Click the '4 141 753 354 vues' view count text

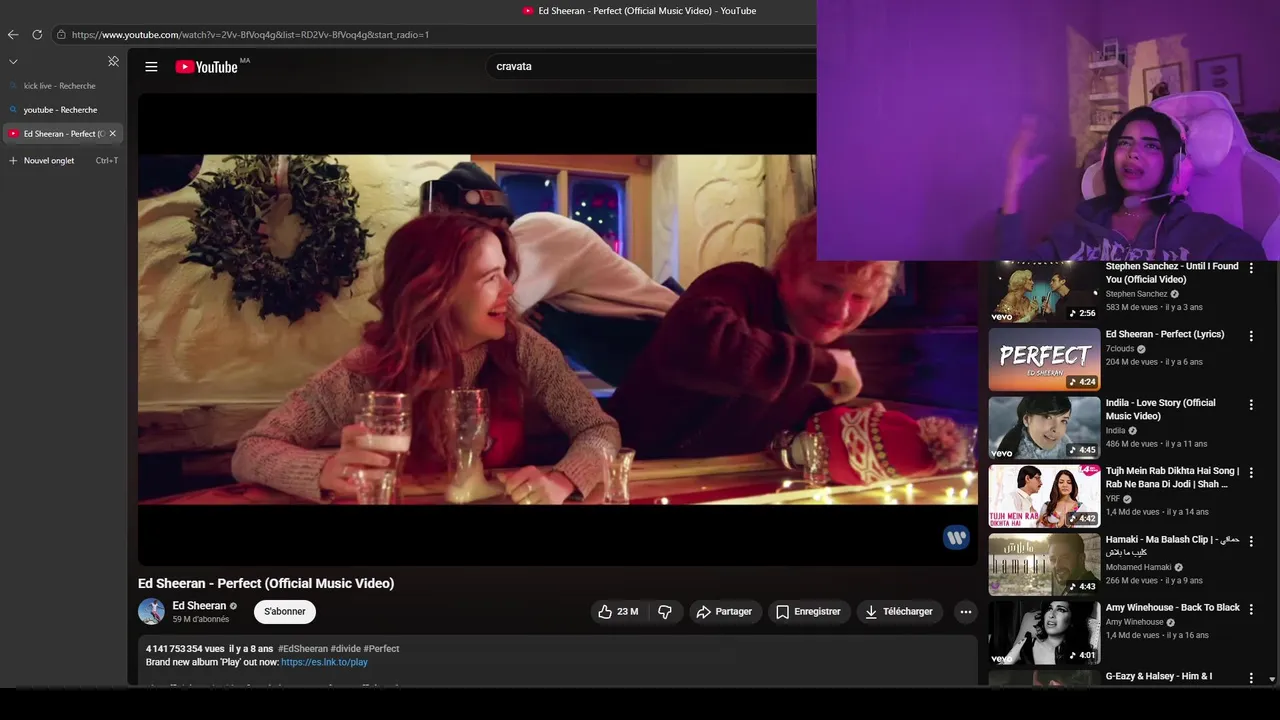pyautogui.click(x=185, y=649)
